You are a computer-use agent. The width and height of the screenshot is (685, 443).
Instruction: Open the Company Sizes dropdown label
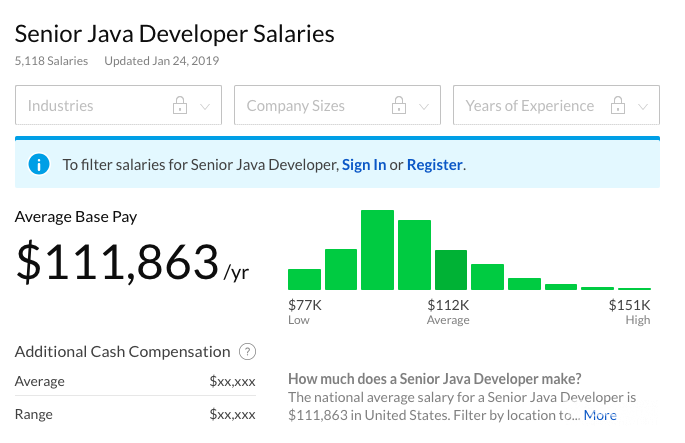(295, 106)
